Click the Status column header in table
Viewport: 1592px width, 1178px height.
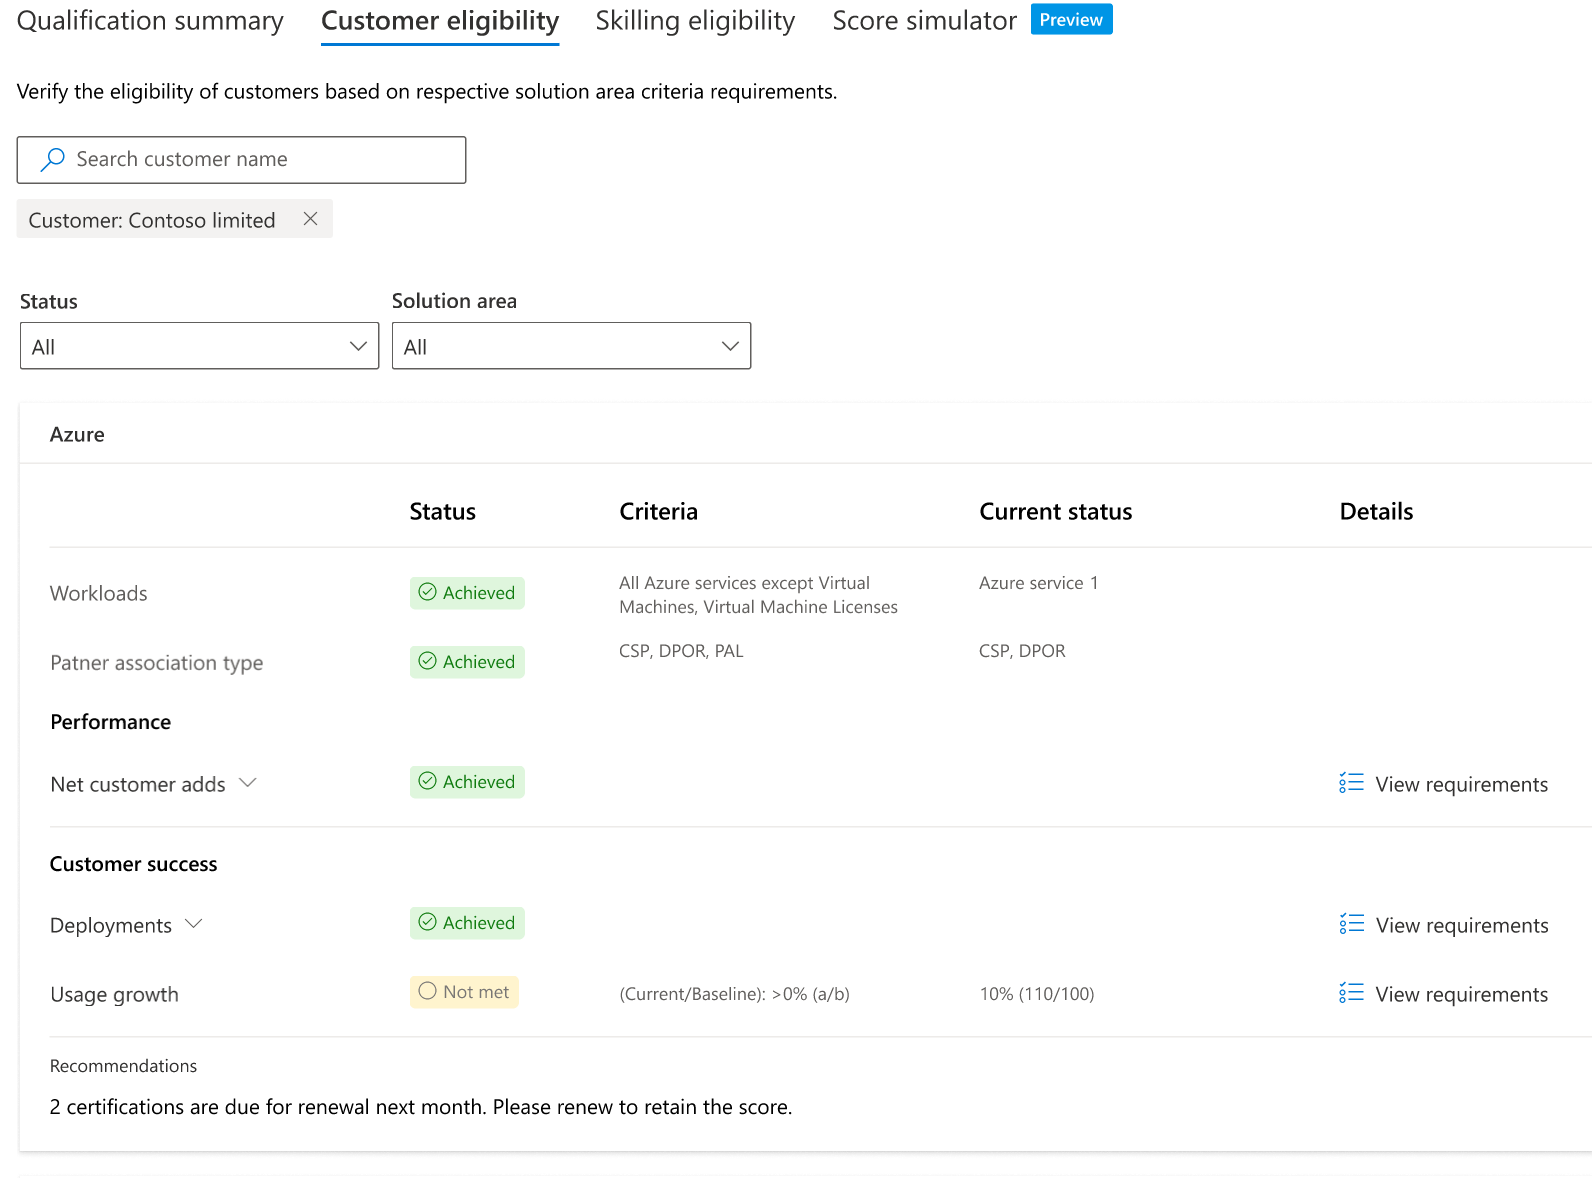click(442, 512)
